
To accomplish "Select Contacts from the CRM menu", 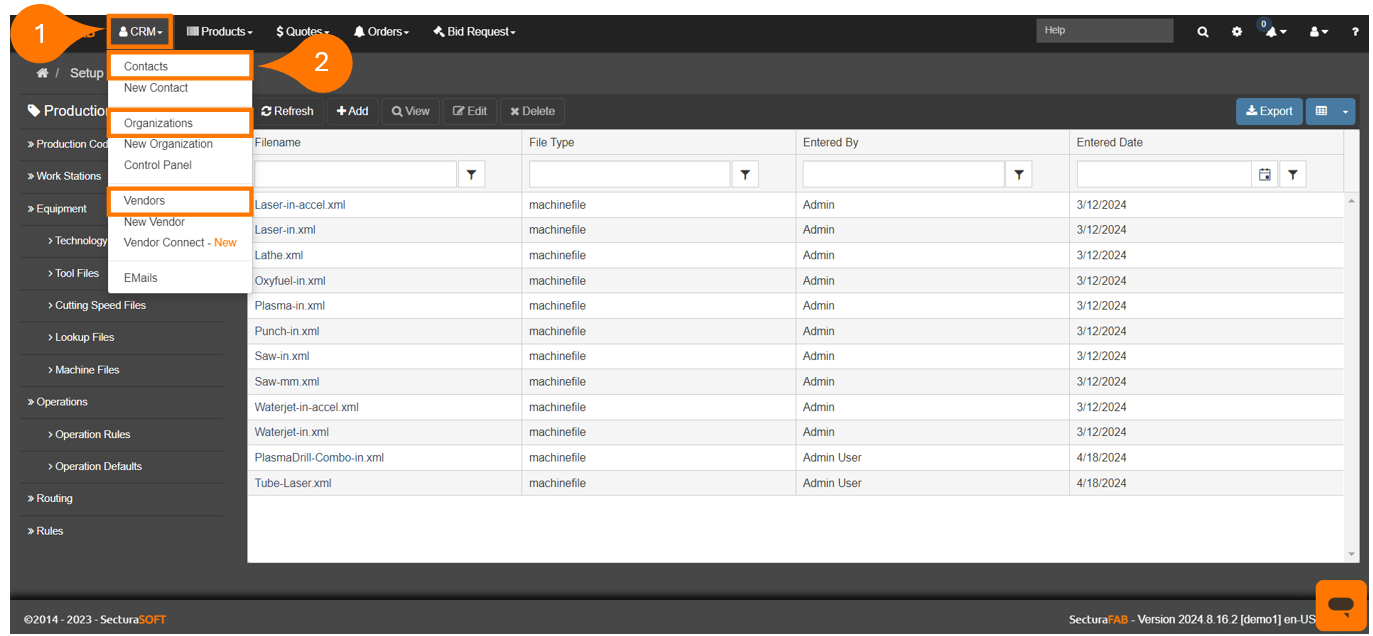I will 146,66.
